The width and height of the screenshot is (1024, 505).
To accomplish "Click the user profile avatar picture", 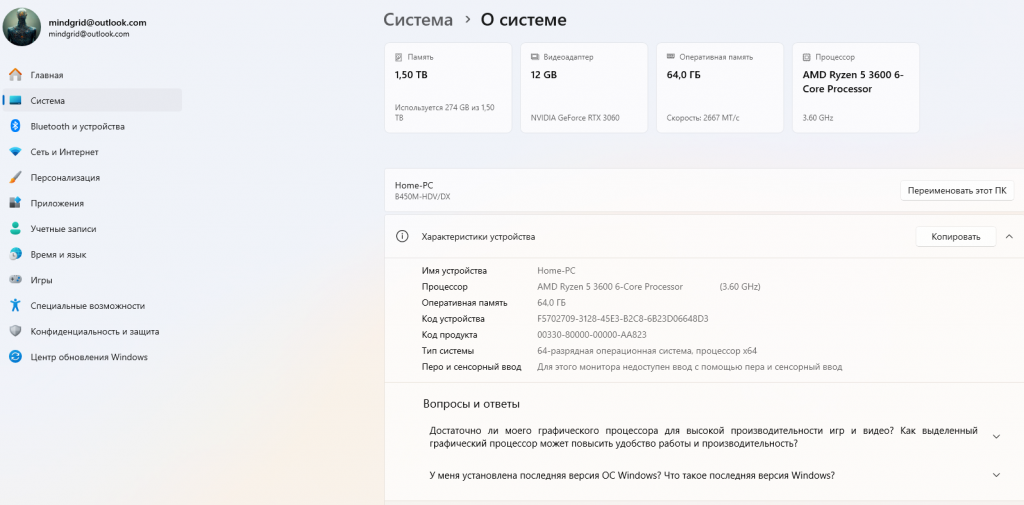I will [22, 27].
